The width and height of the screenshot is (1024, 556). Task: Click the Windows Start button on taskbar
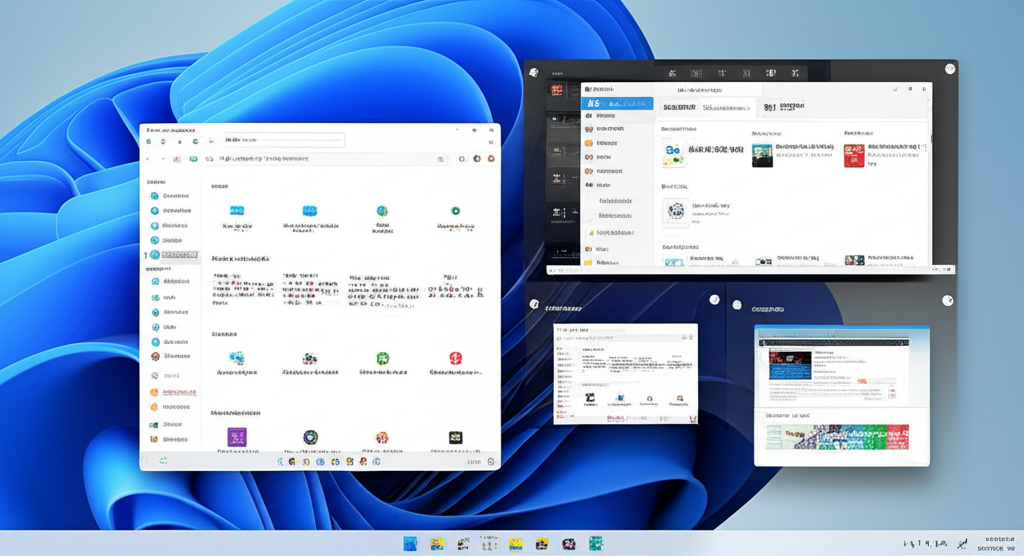[411, 543]
